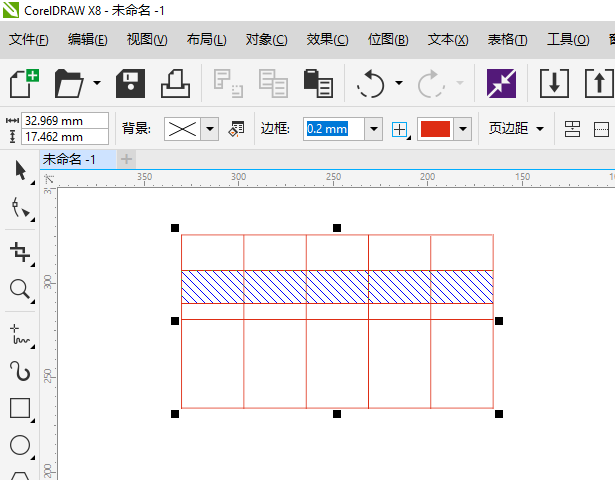
Task: Open the background fill dropdown
Action: coord(210,129)
